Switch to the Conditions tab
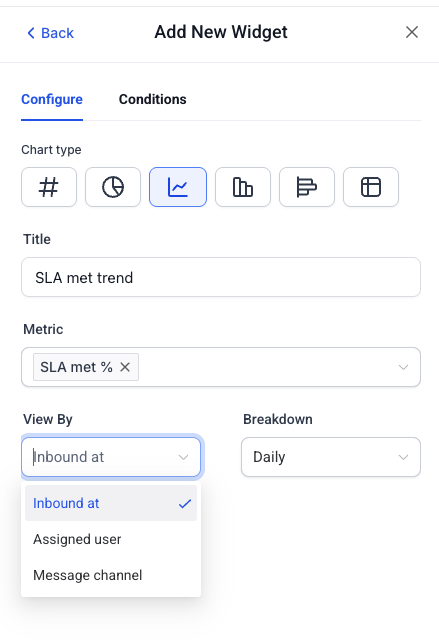This screenshot has height=644, width=439. pyautogui.click(x=152, y=99)
